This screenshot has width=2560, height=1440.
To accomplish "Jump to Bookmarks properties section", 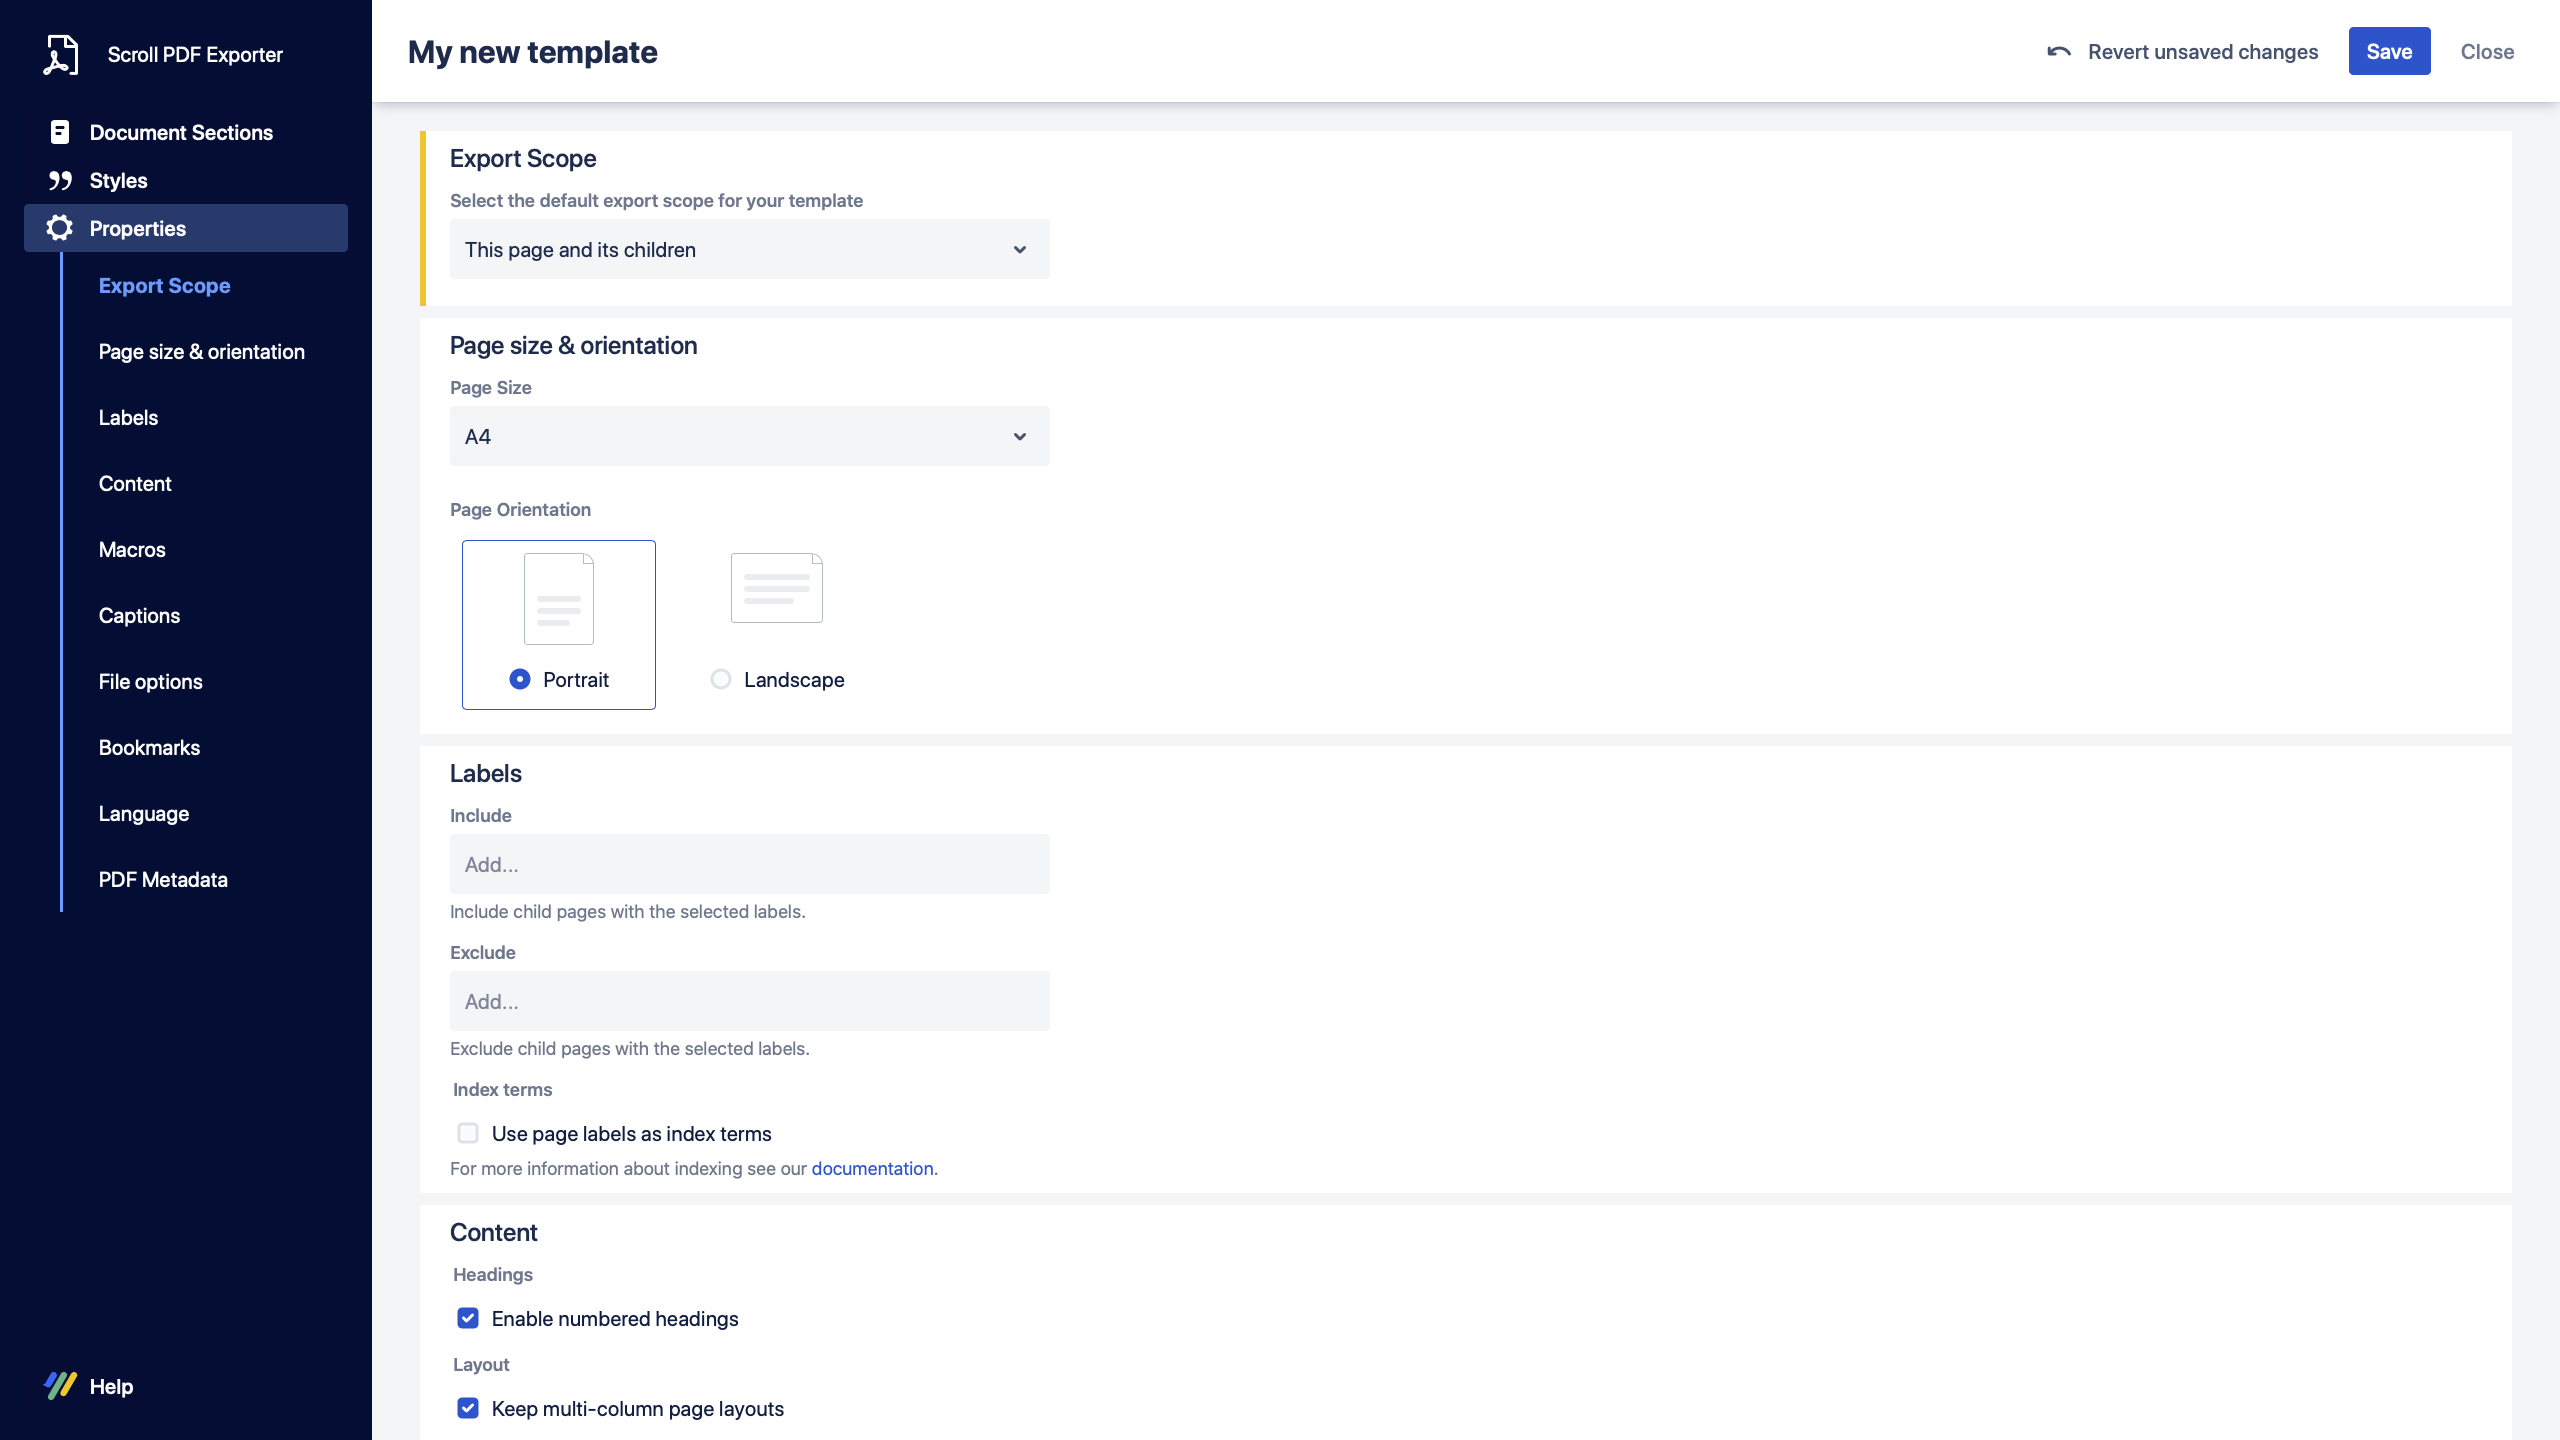I will coord(149,748).
